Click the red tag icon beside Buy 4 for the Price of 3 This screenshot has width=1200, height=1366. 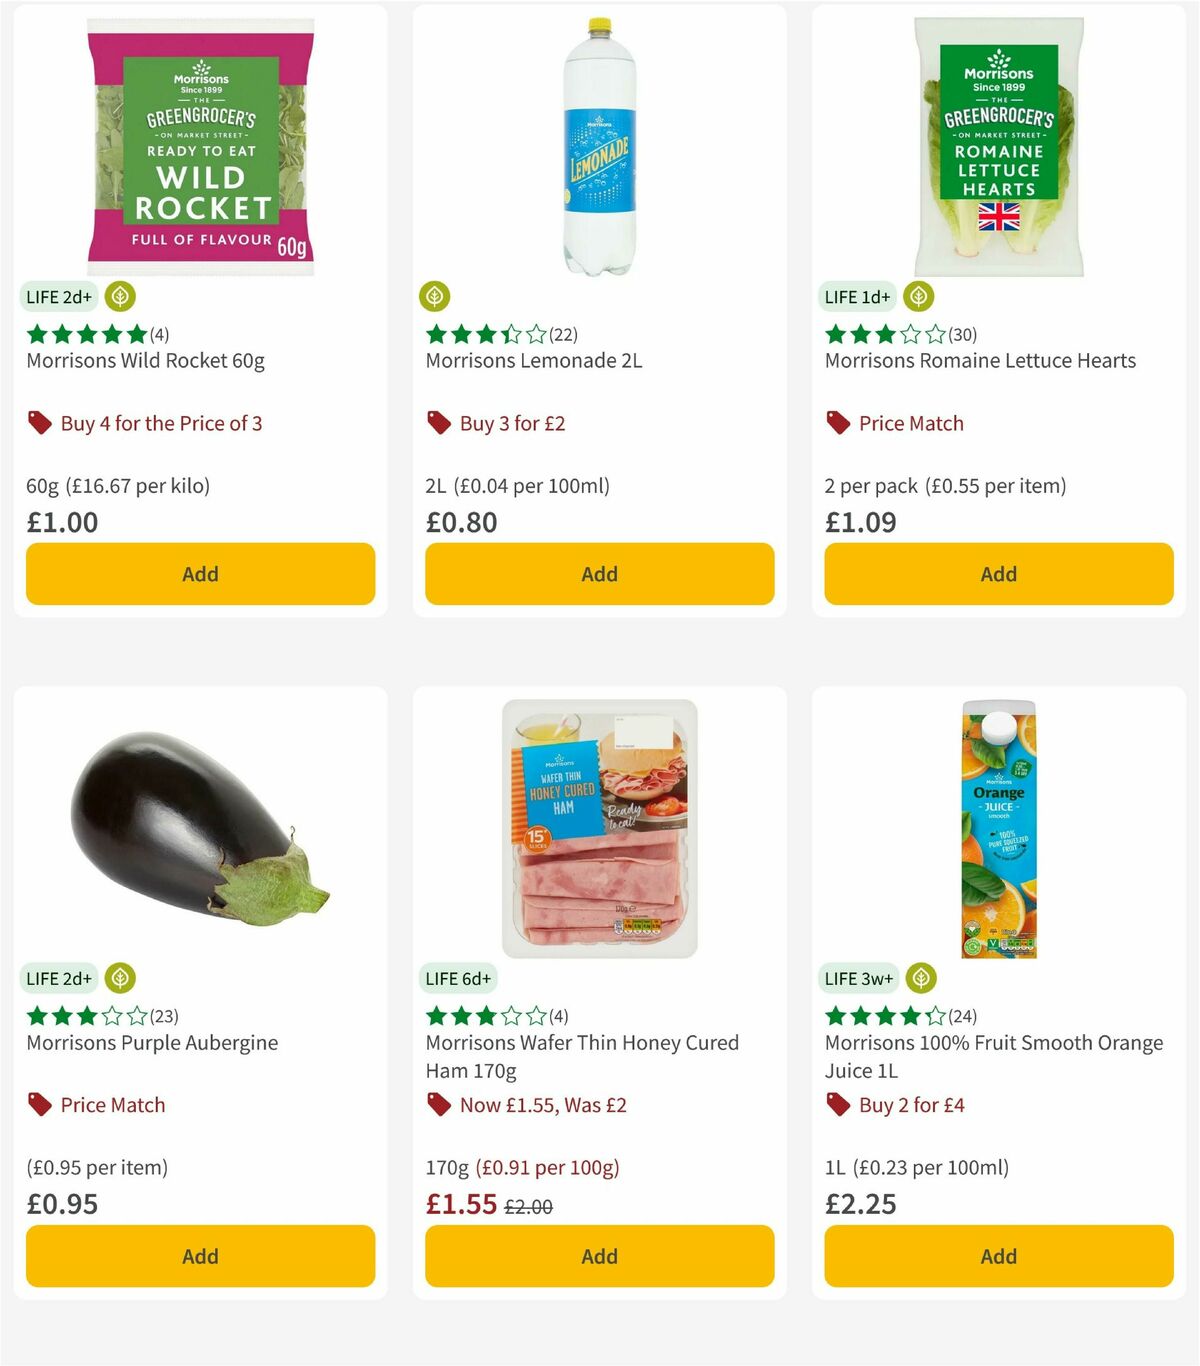point(39,423)
